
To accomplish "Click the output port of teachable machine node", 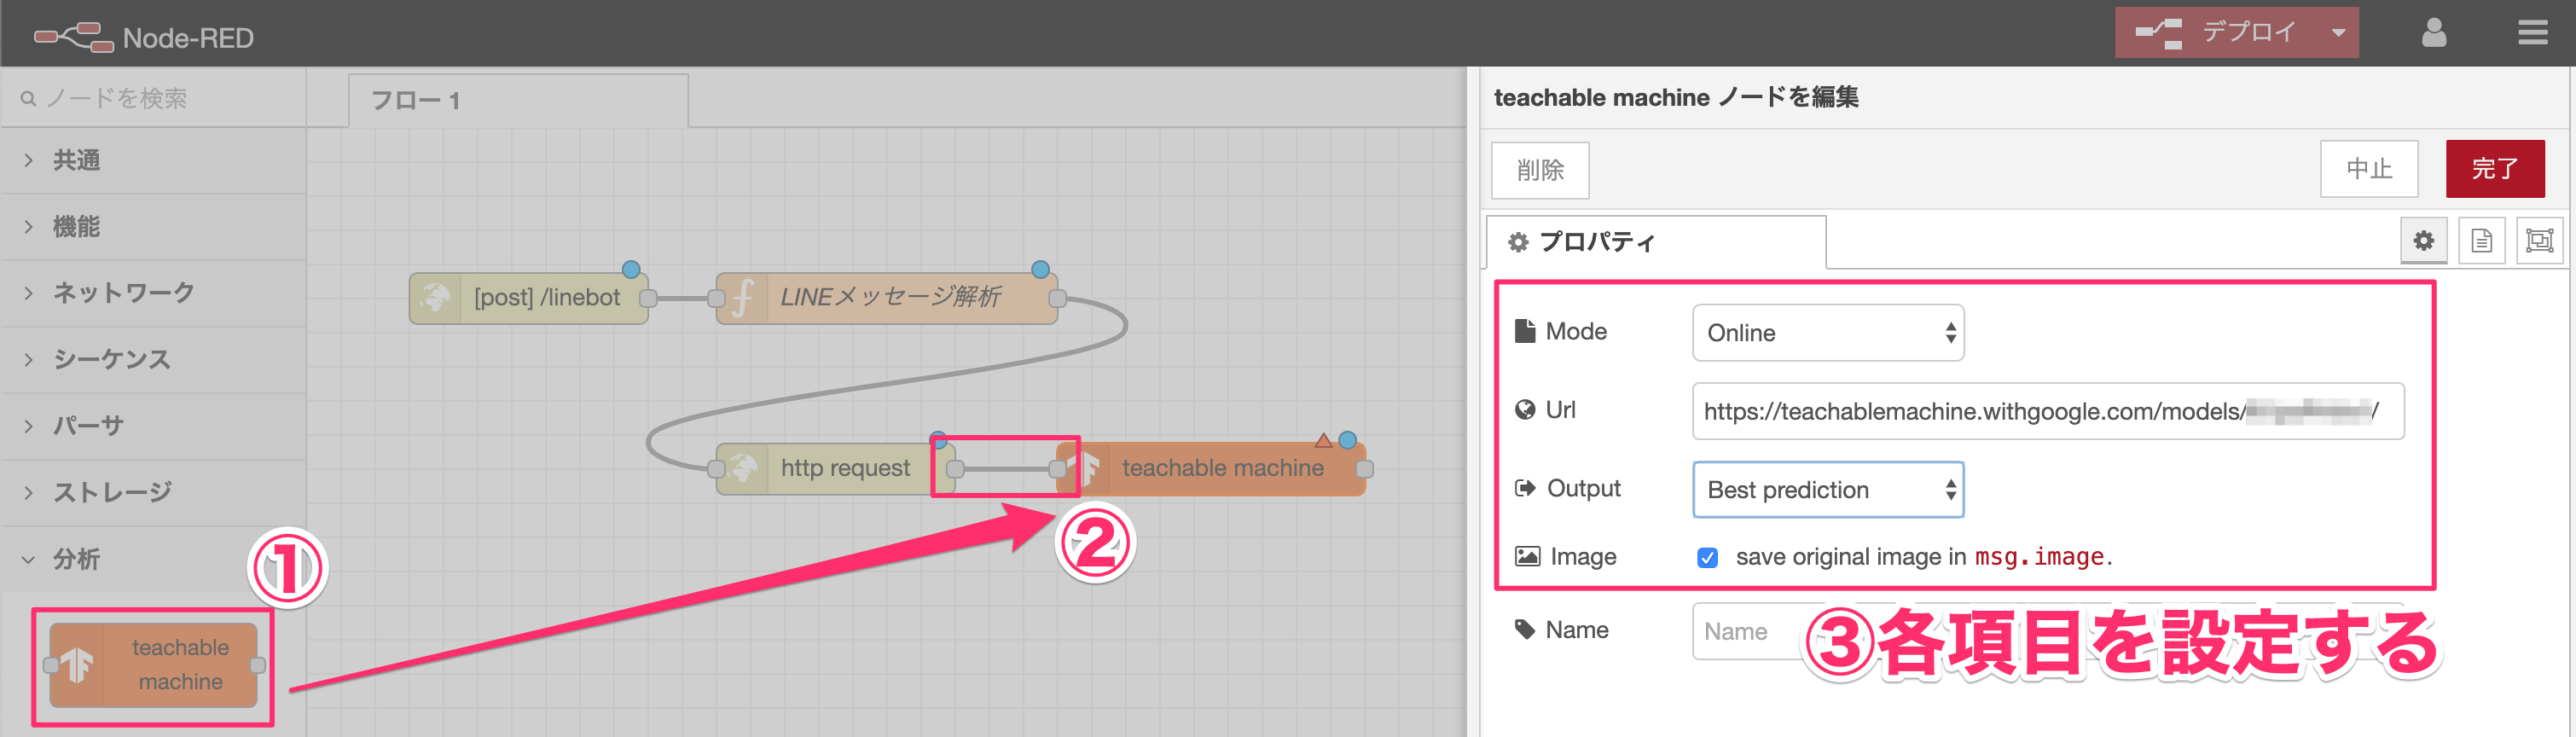I will [x=1365, y=468].
